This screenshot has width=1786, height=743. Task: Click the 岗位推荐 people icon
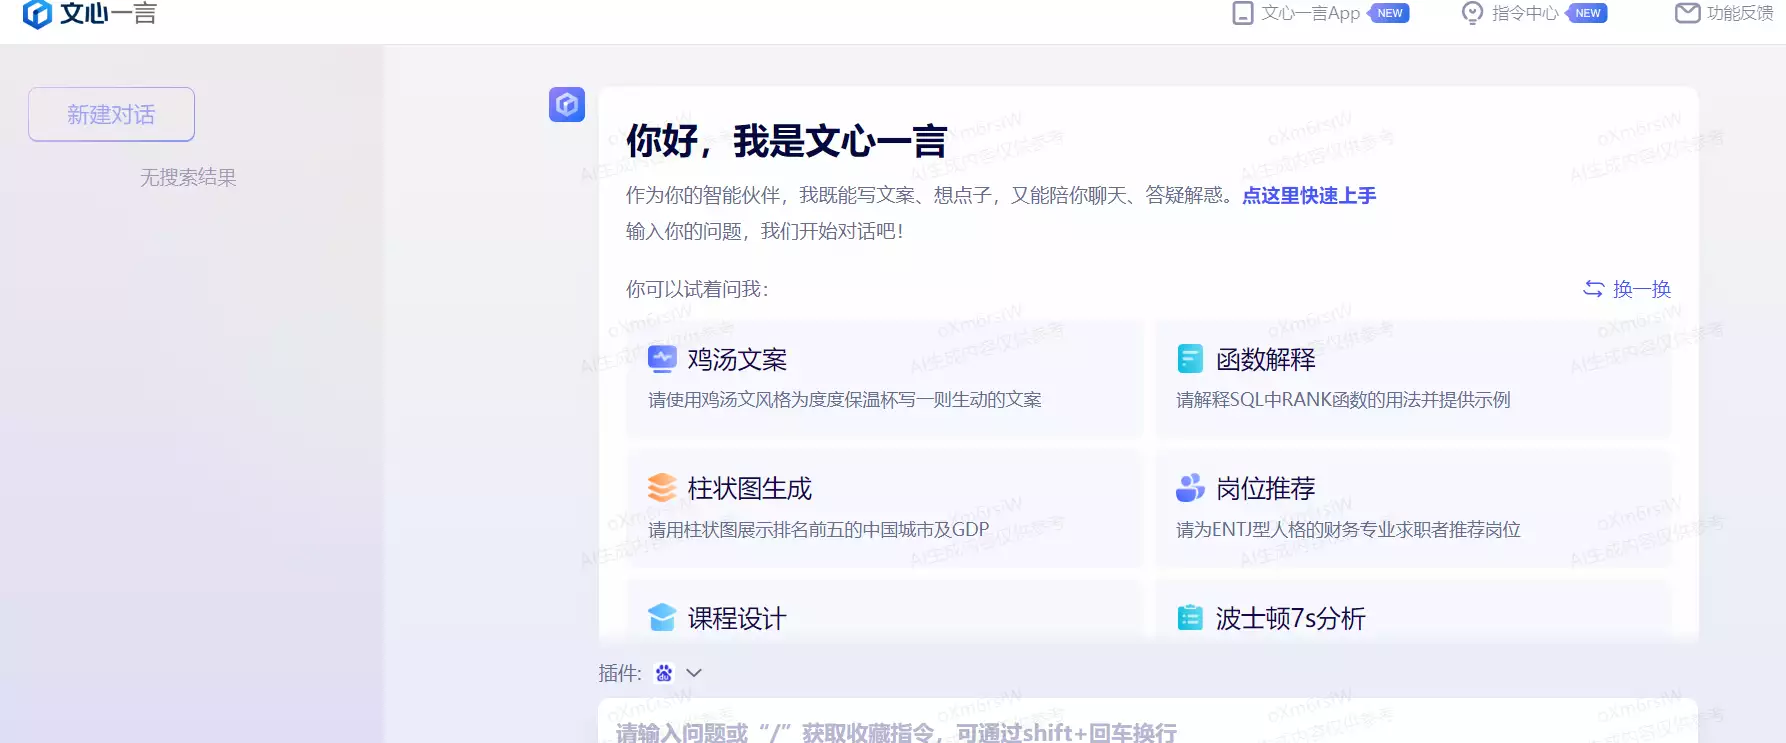click(1190, 488)
